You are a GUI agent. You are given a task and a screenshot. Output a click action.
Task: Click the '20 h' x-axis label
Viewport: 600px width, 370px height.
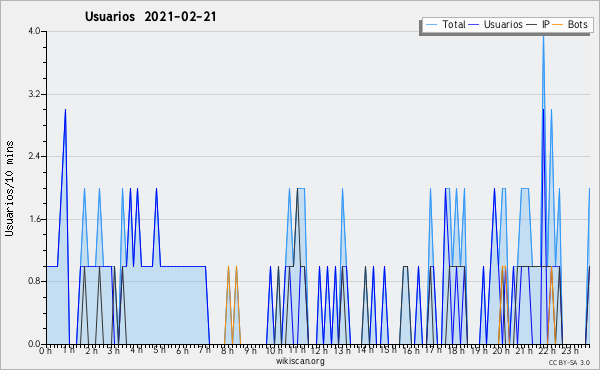click(502, 351)
